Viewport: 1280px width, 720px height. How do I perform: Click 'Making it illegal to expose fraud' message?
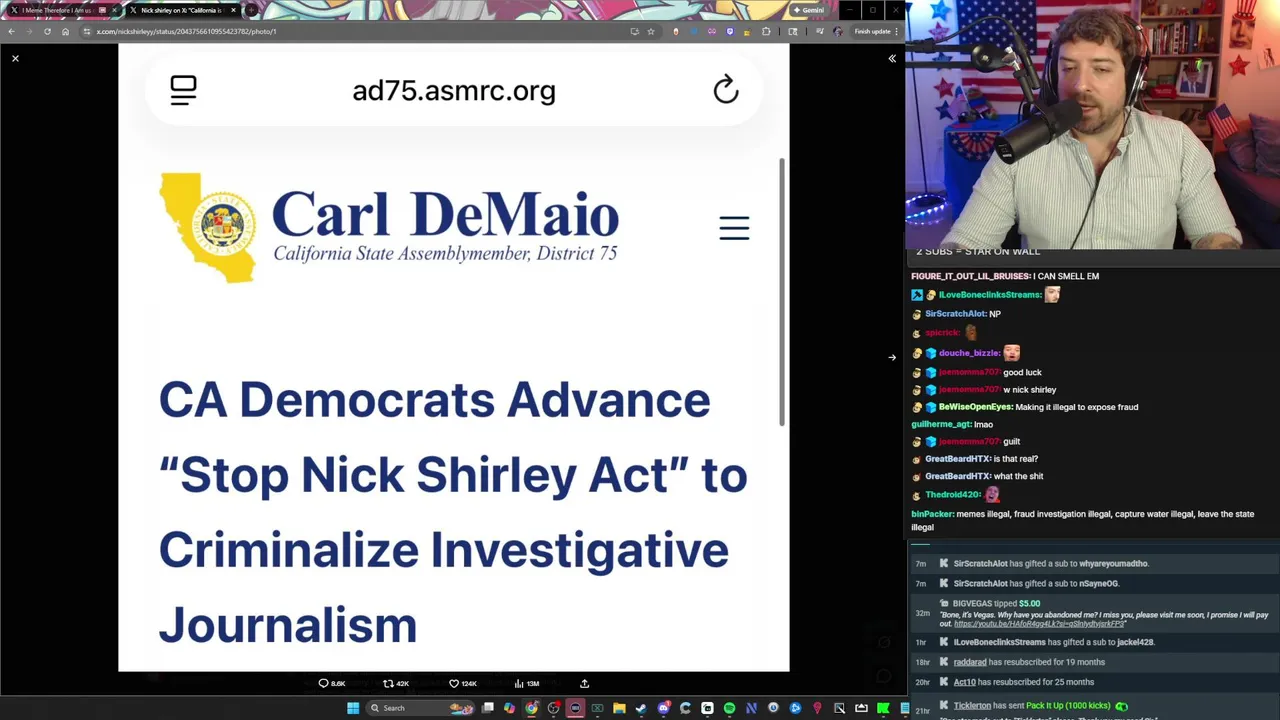pos(1076,407)
